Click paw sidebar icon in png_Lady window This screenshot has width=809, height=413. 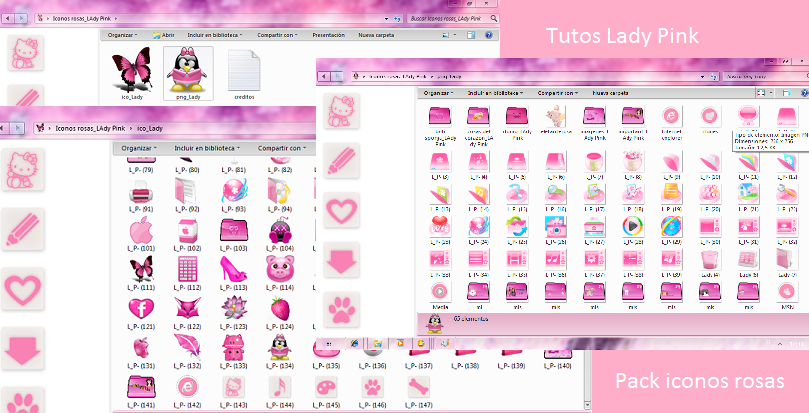(x=341, y=310)
